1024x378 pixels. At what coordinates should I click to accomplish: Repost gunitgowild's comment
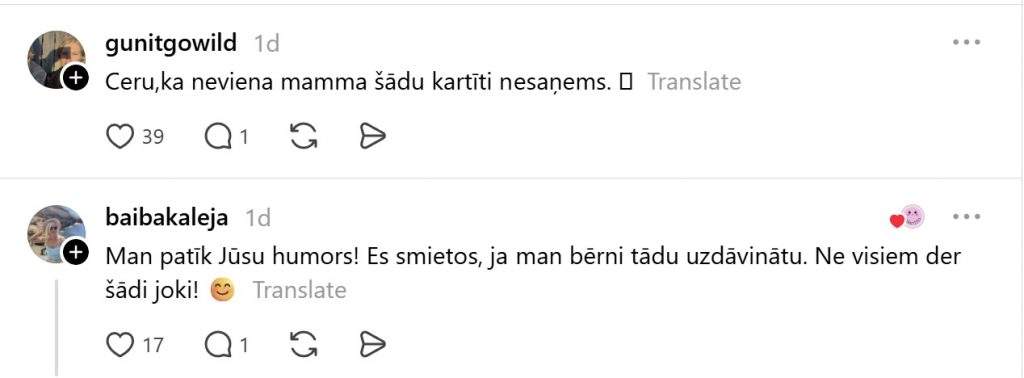(x=303, y=136)
